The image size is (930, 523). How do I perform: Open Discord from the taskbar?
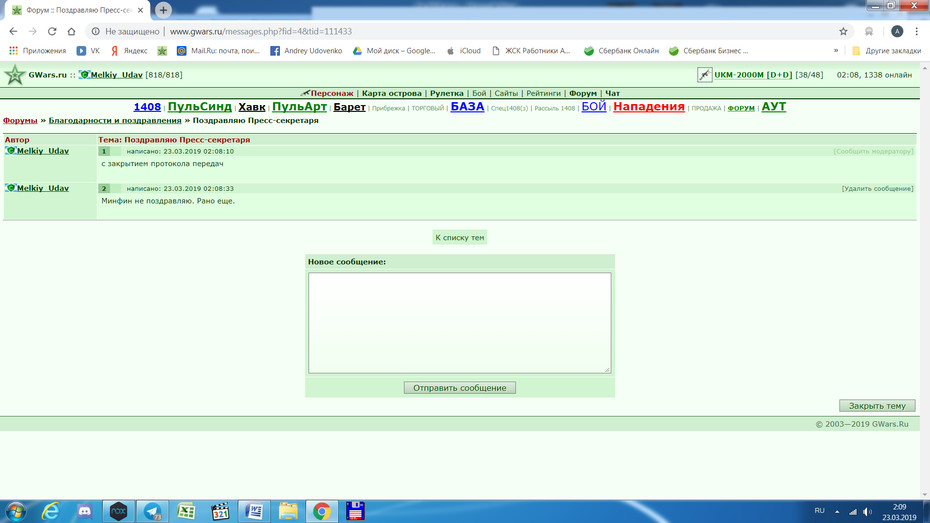pos(85,511)
